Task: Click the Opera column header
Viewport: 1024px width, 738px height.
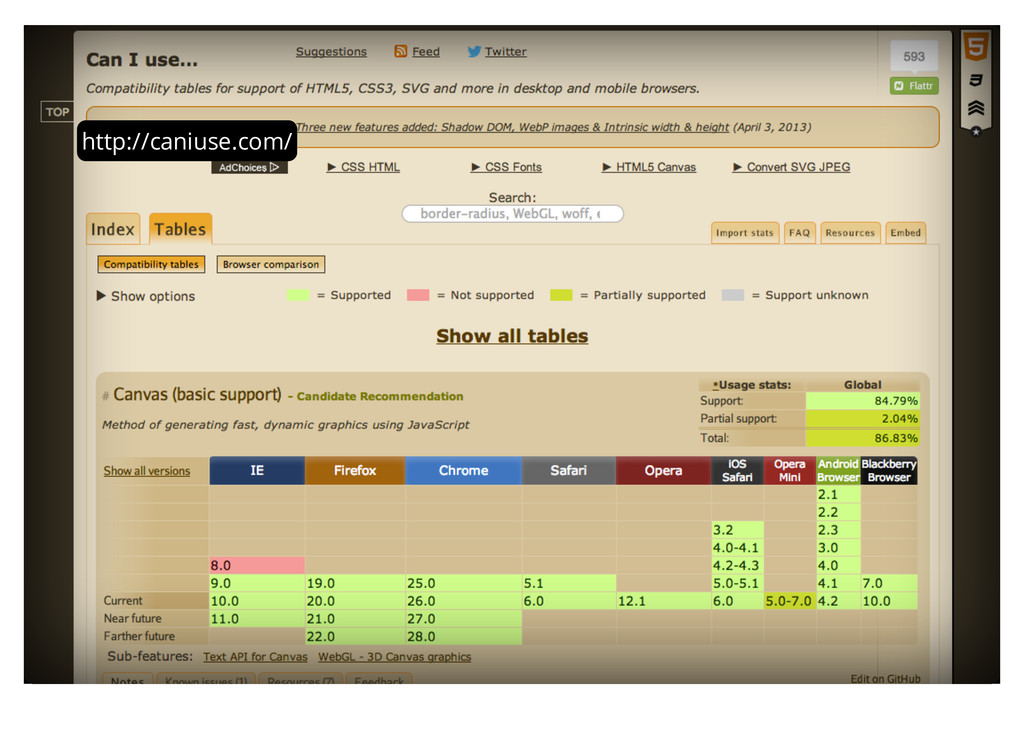Action: pyautogui.click(x=664, y=471)
